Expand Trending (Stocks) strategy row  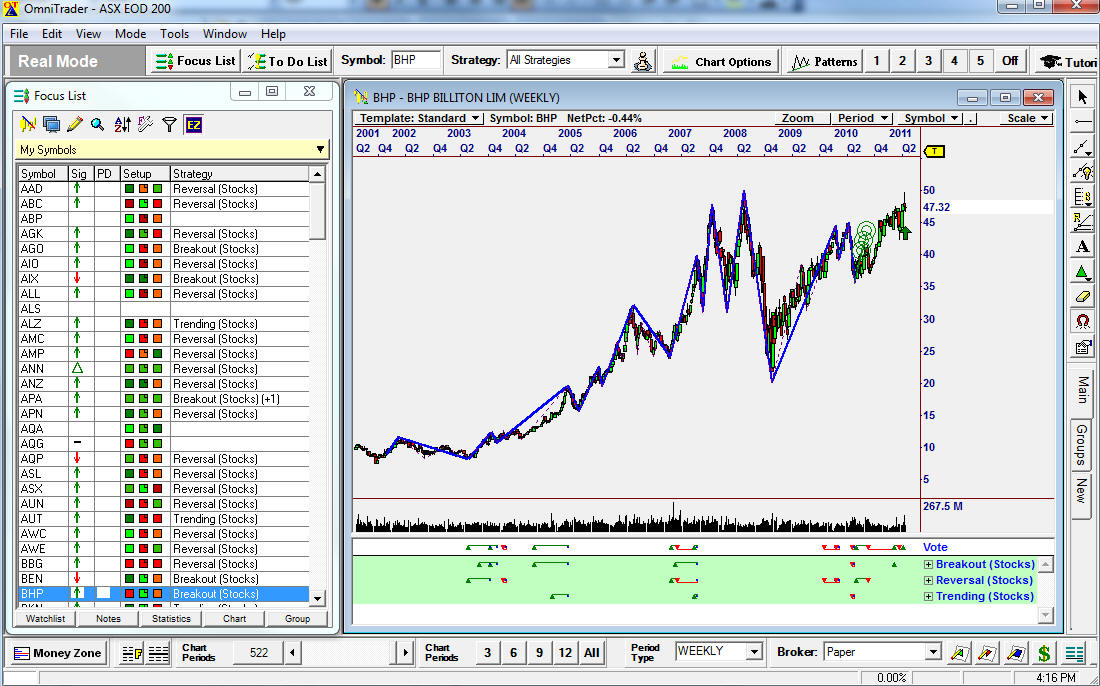click(x=928, y=597)
